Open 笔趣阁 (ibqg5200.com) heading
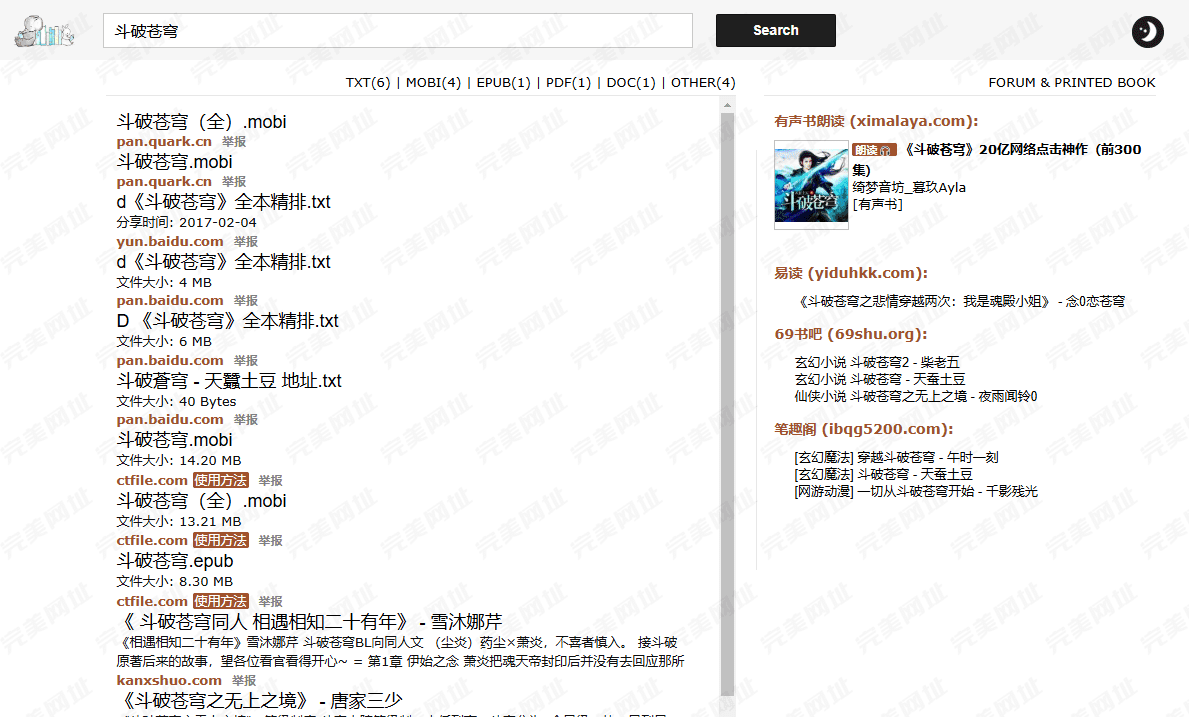Viewport: 1189px width, 717px height. pos(864,429)
